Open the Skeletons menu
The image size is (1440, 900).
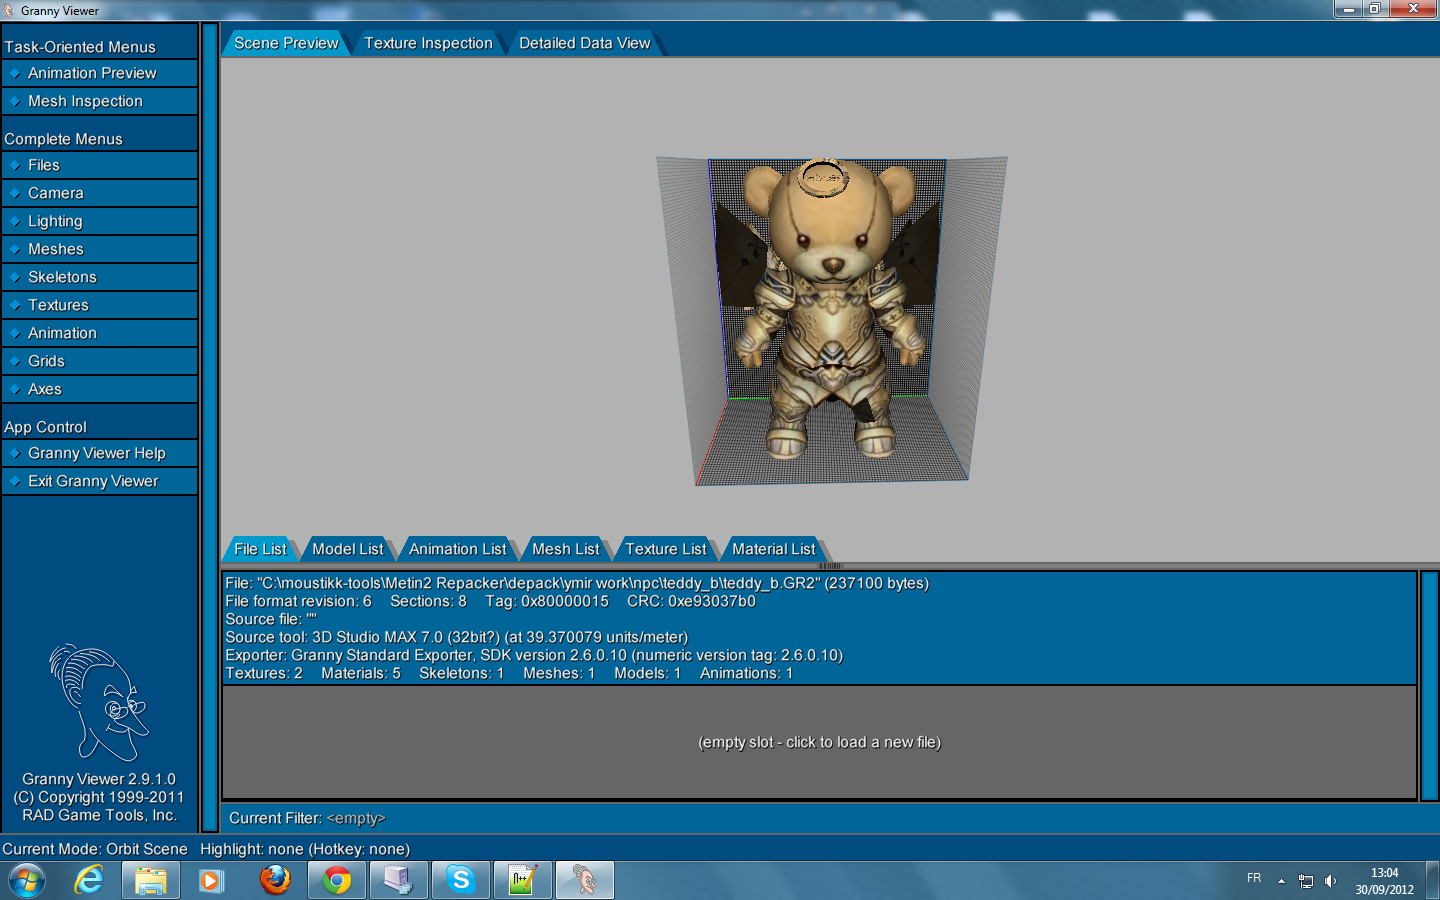point(100,277)
